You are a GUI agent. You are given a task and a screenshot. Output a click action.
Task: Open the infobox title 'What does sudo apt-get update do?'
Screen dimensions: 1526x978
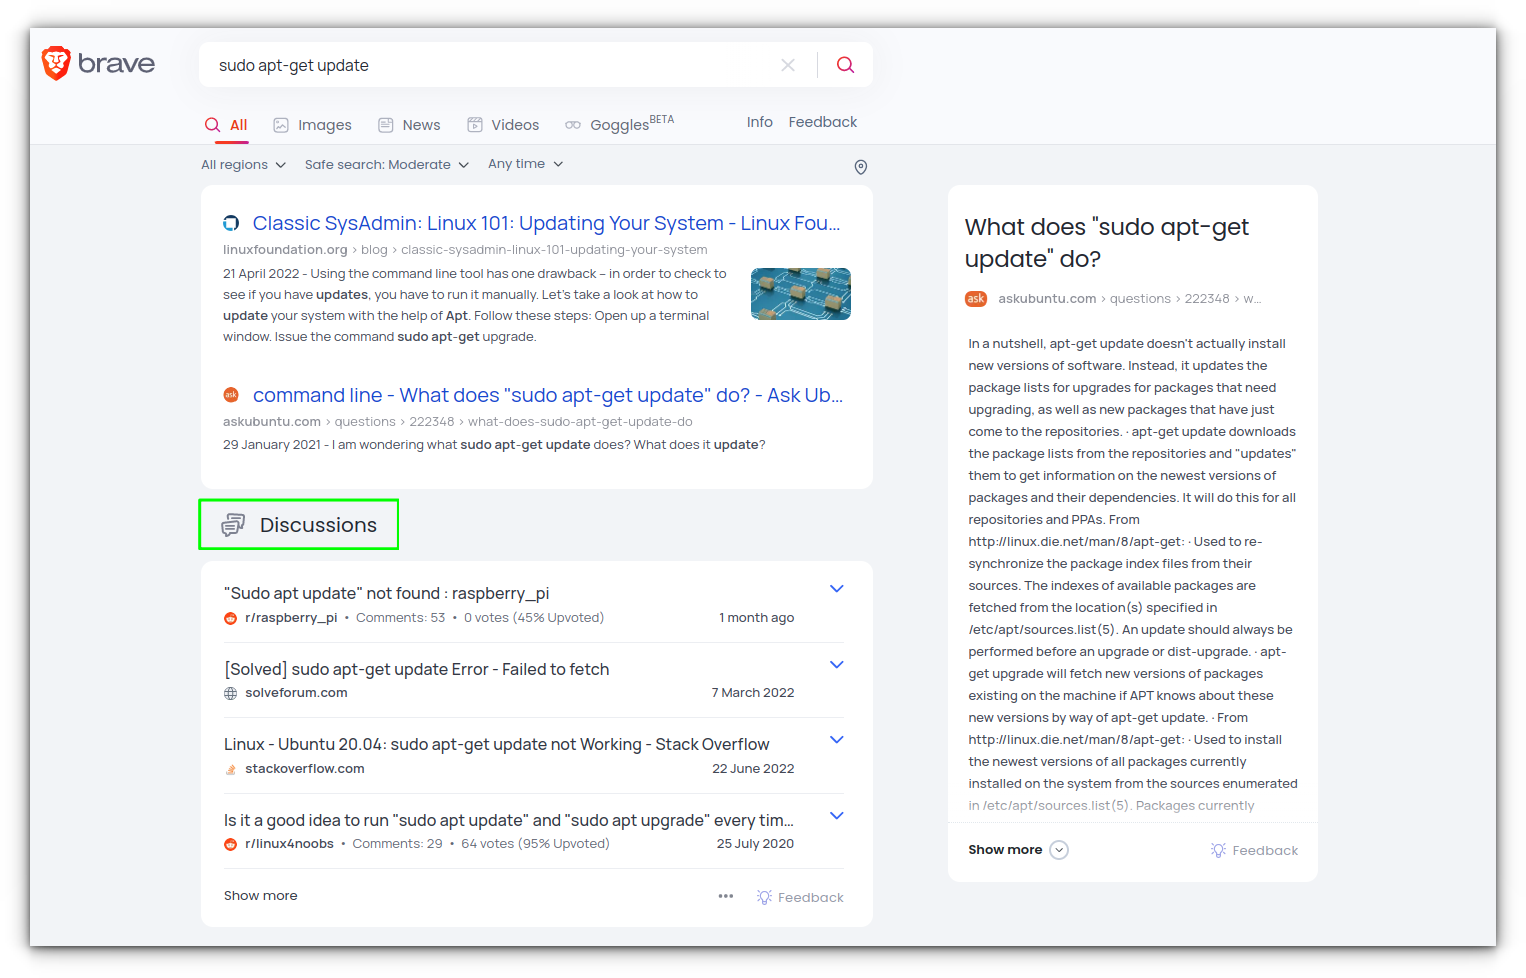pyautogui.click(x=1106, y=243)
